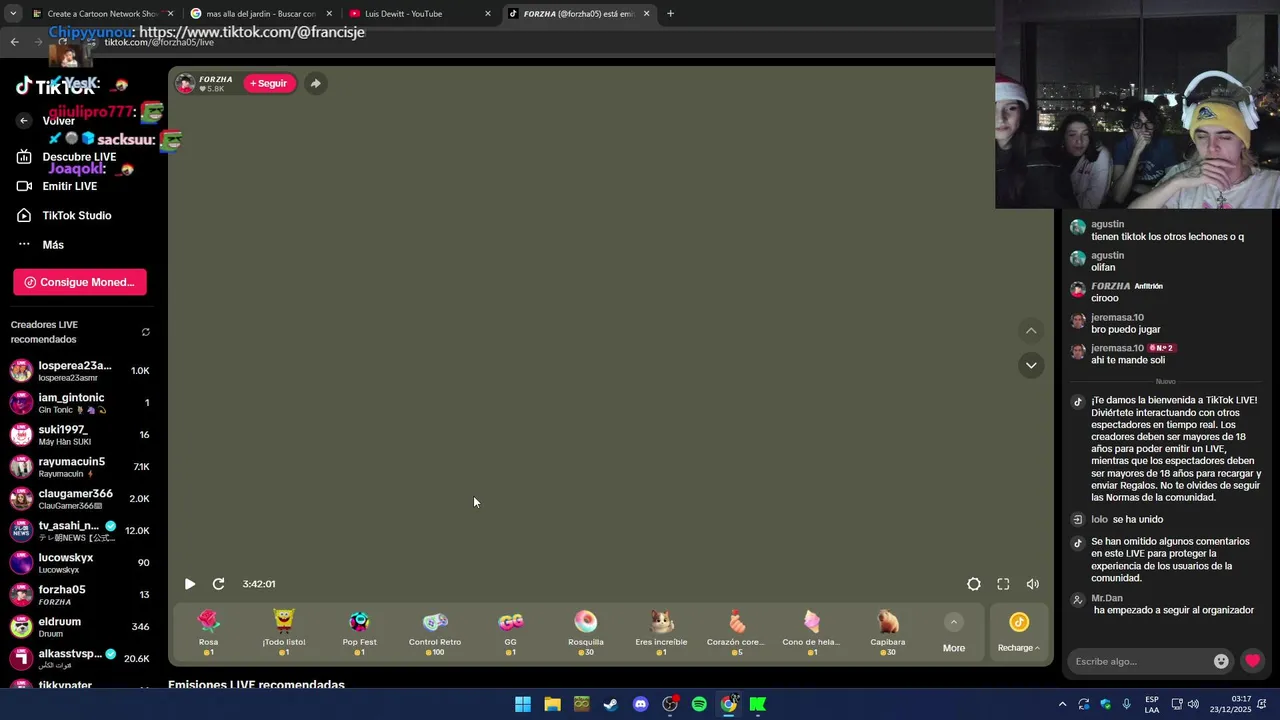
Task: Play the paused live stream
Action: [x=190, y=584]
